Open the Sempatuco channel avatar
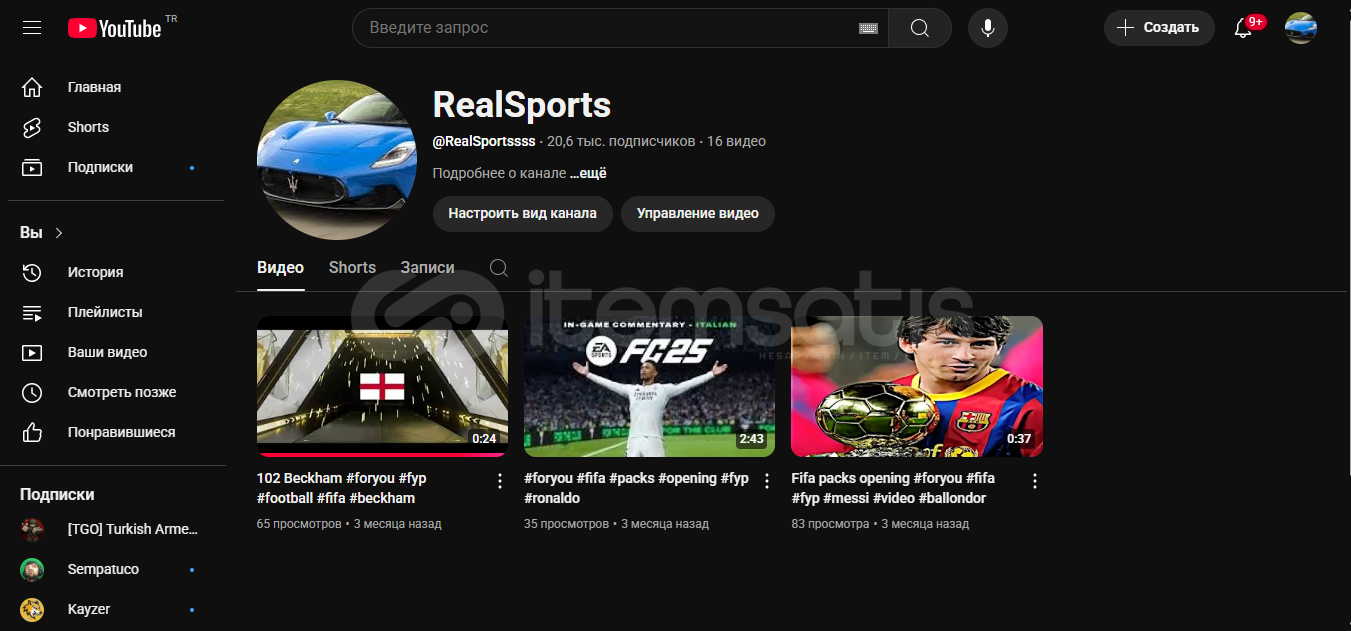1351x631 pixels. (32, 569)
